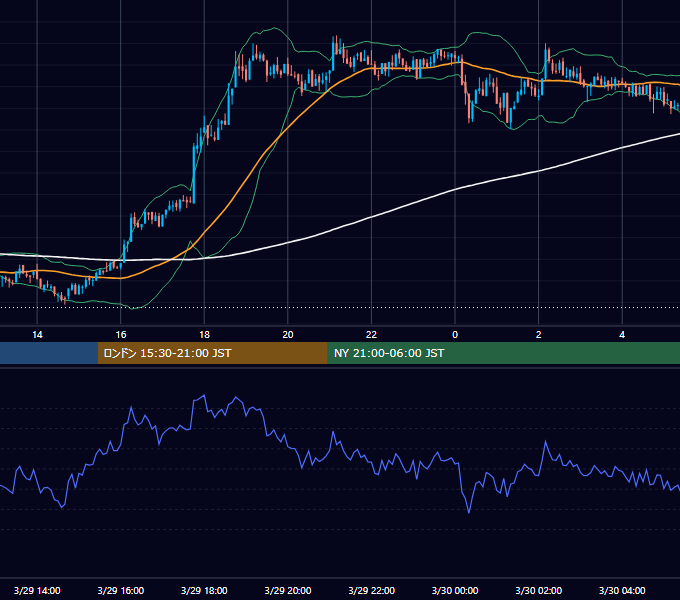The width and height of the screenshot is (680, 600).
Task: Click the 4 hour label on price chart axis
Action: (x=622, y=335)
